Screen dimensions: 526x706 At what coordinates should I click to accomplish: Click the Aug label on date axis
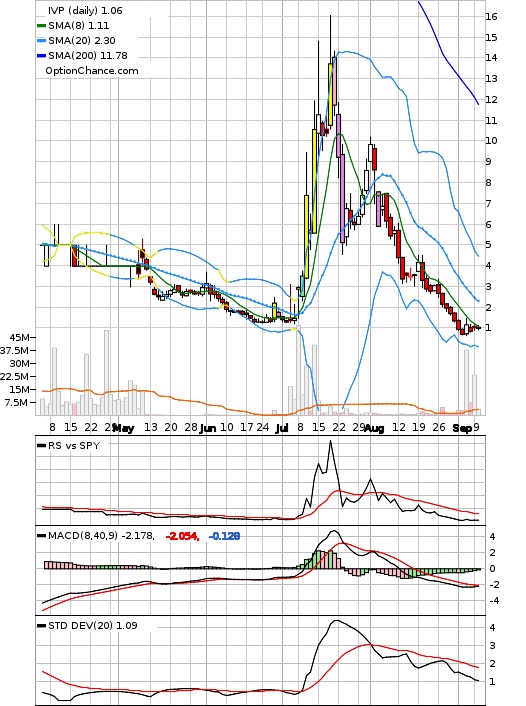tap(374, 428)
